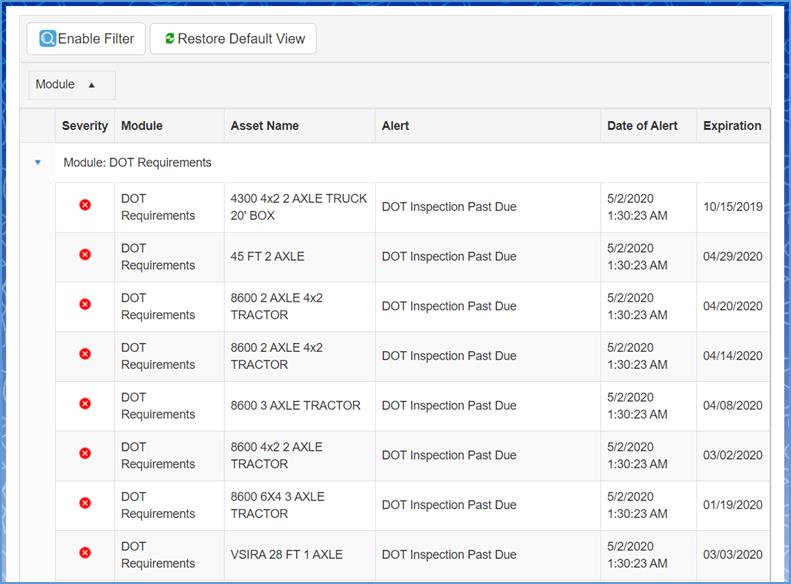Select the VSIRA 28 FT 1 AXLE asset cell
Image resolution: width=791 pixels, height=584 pixels.
pos(286,555)
